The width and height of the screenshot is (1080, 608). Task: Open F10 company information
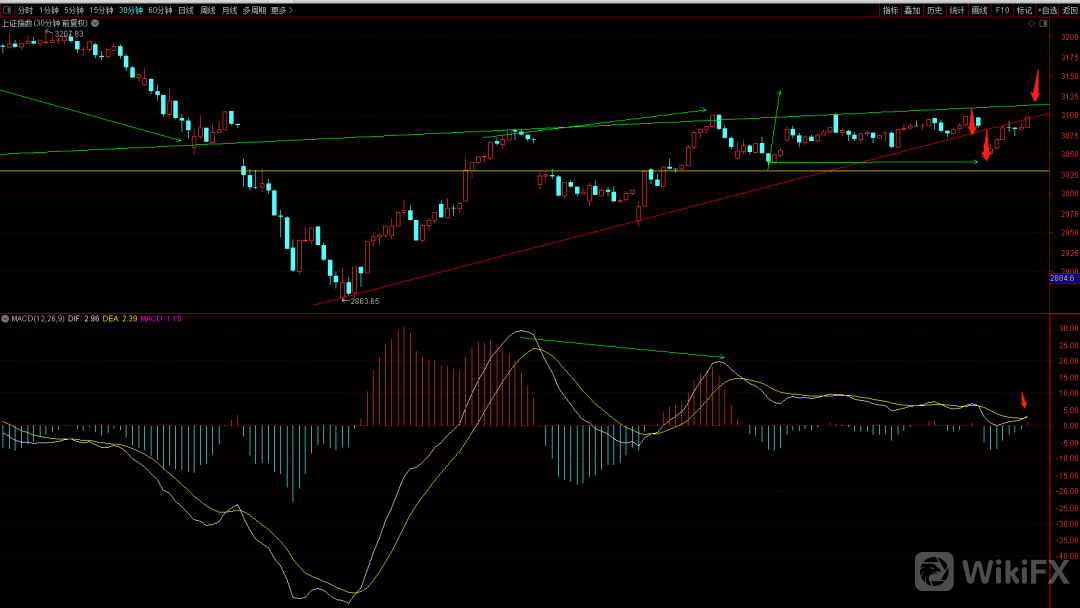tap(1002, 10)
